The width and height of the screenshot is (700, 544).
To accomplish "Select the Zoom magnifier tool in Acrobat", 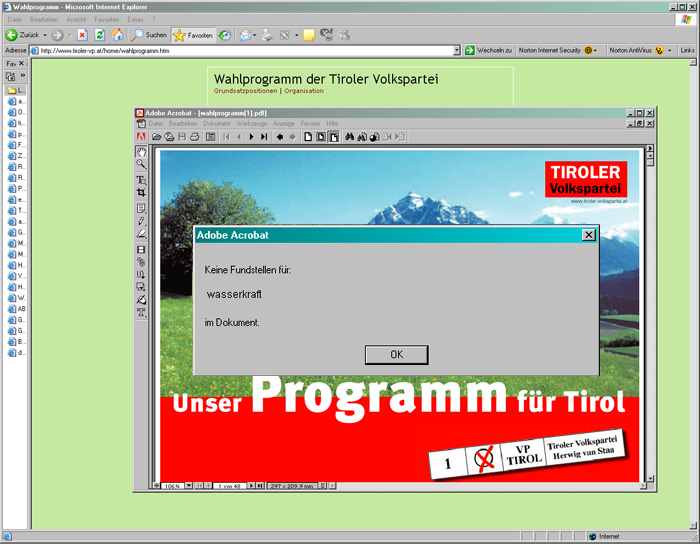I will coord(141,164).
